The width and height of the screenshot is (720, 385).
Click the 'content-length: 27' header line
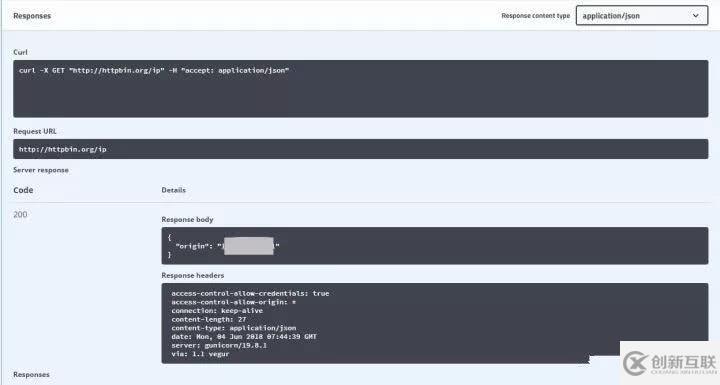[x=209, y=319]
